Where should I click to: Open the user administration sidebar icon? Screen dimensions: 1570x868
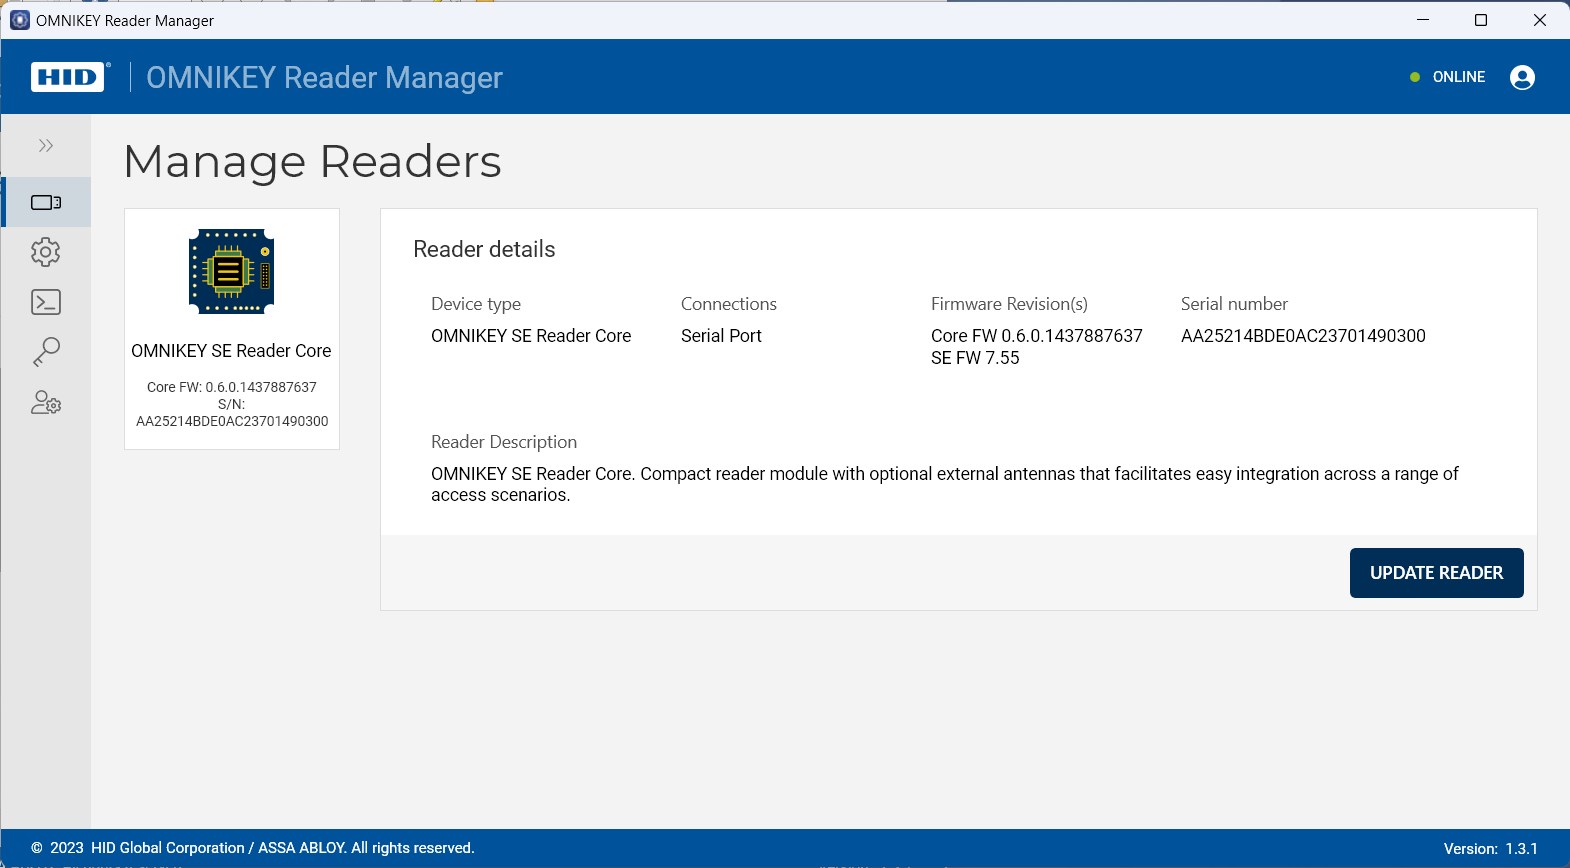coord(46,402)
